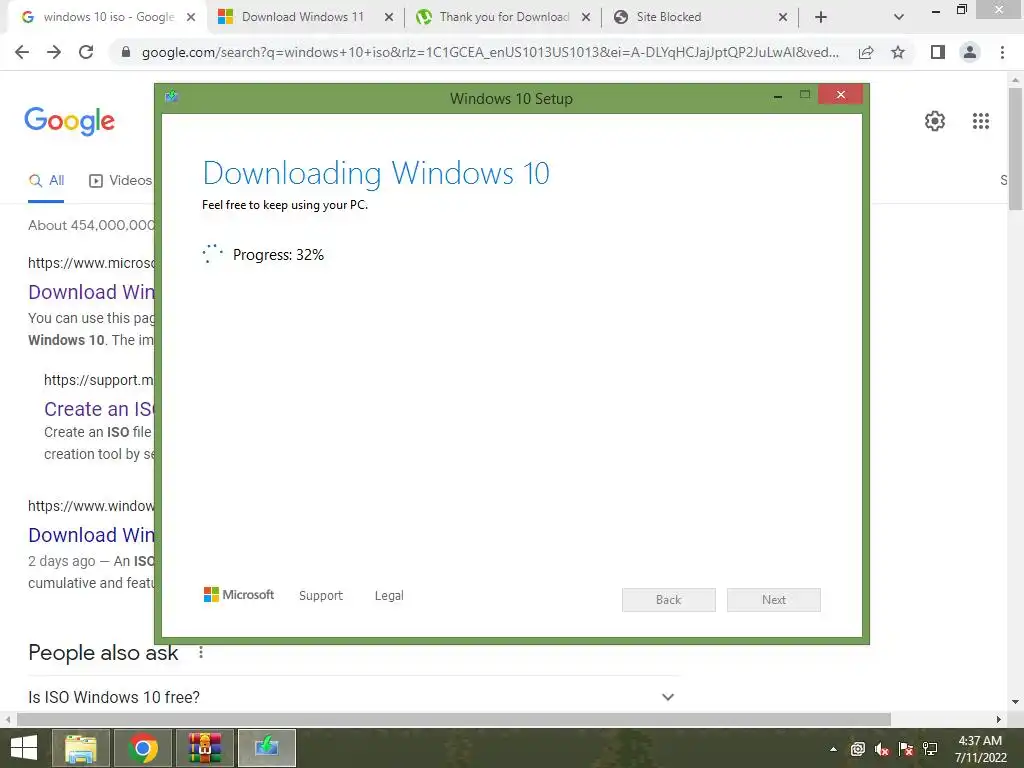Click the Microsoft logo in Setup window
Viewport: 1024px width, 768px height.
[x=239, y=595]
